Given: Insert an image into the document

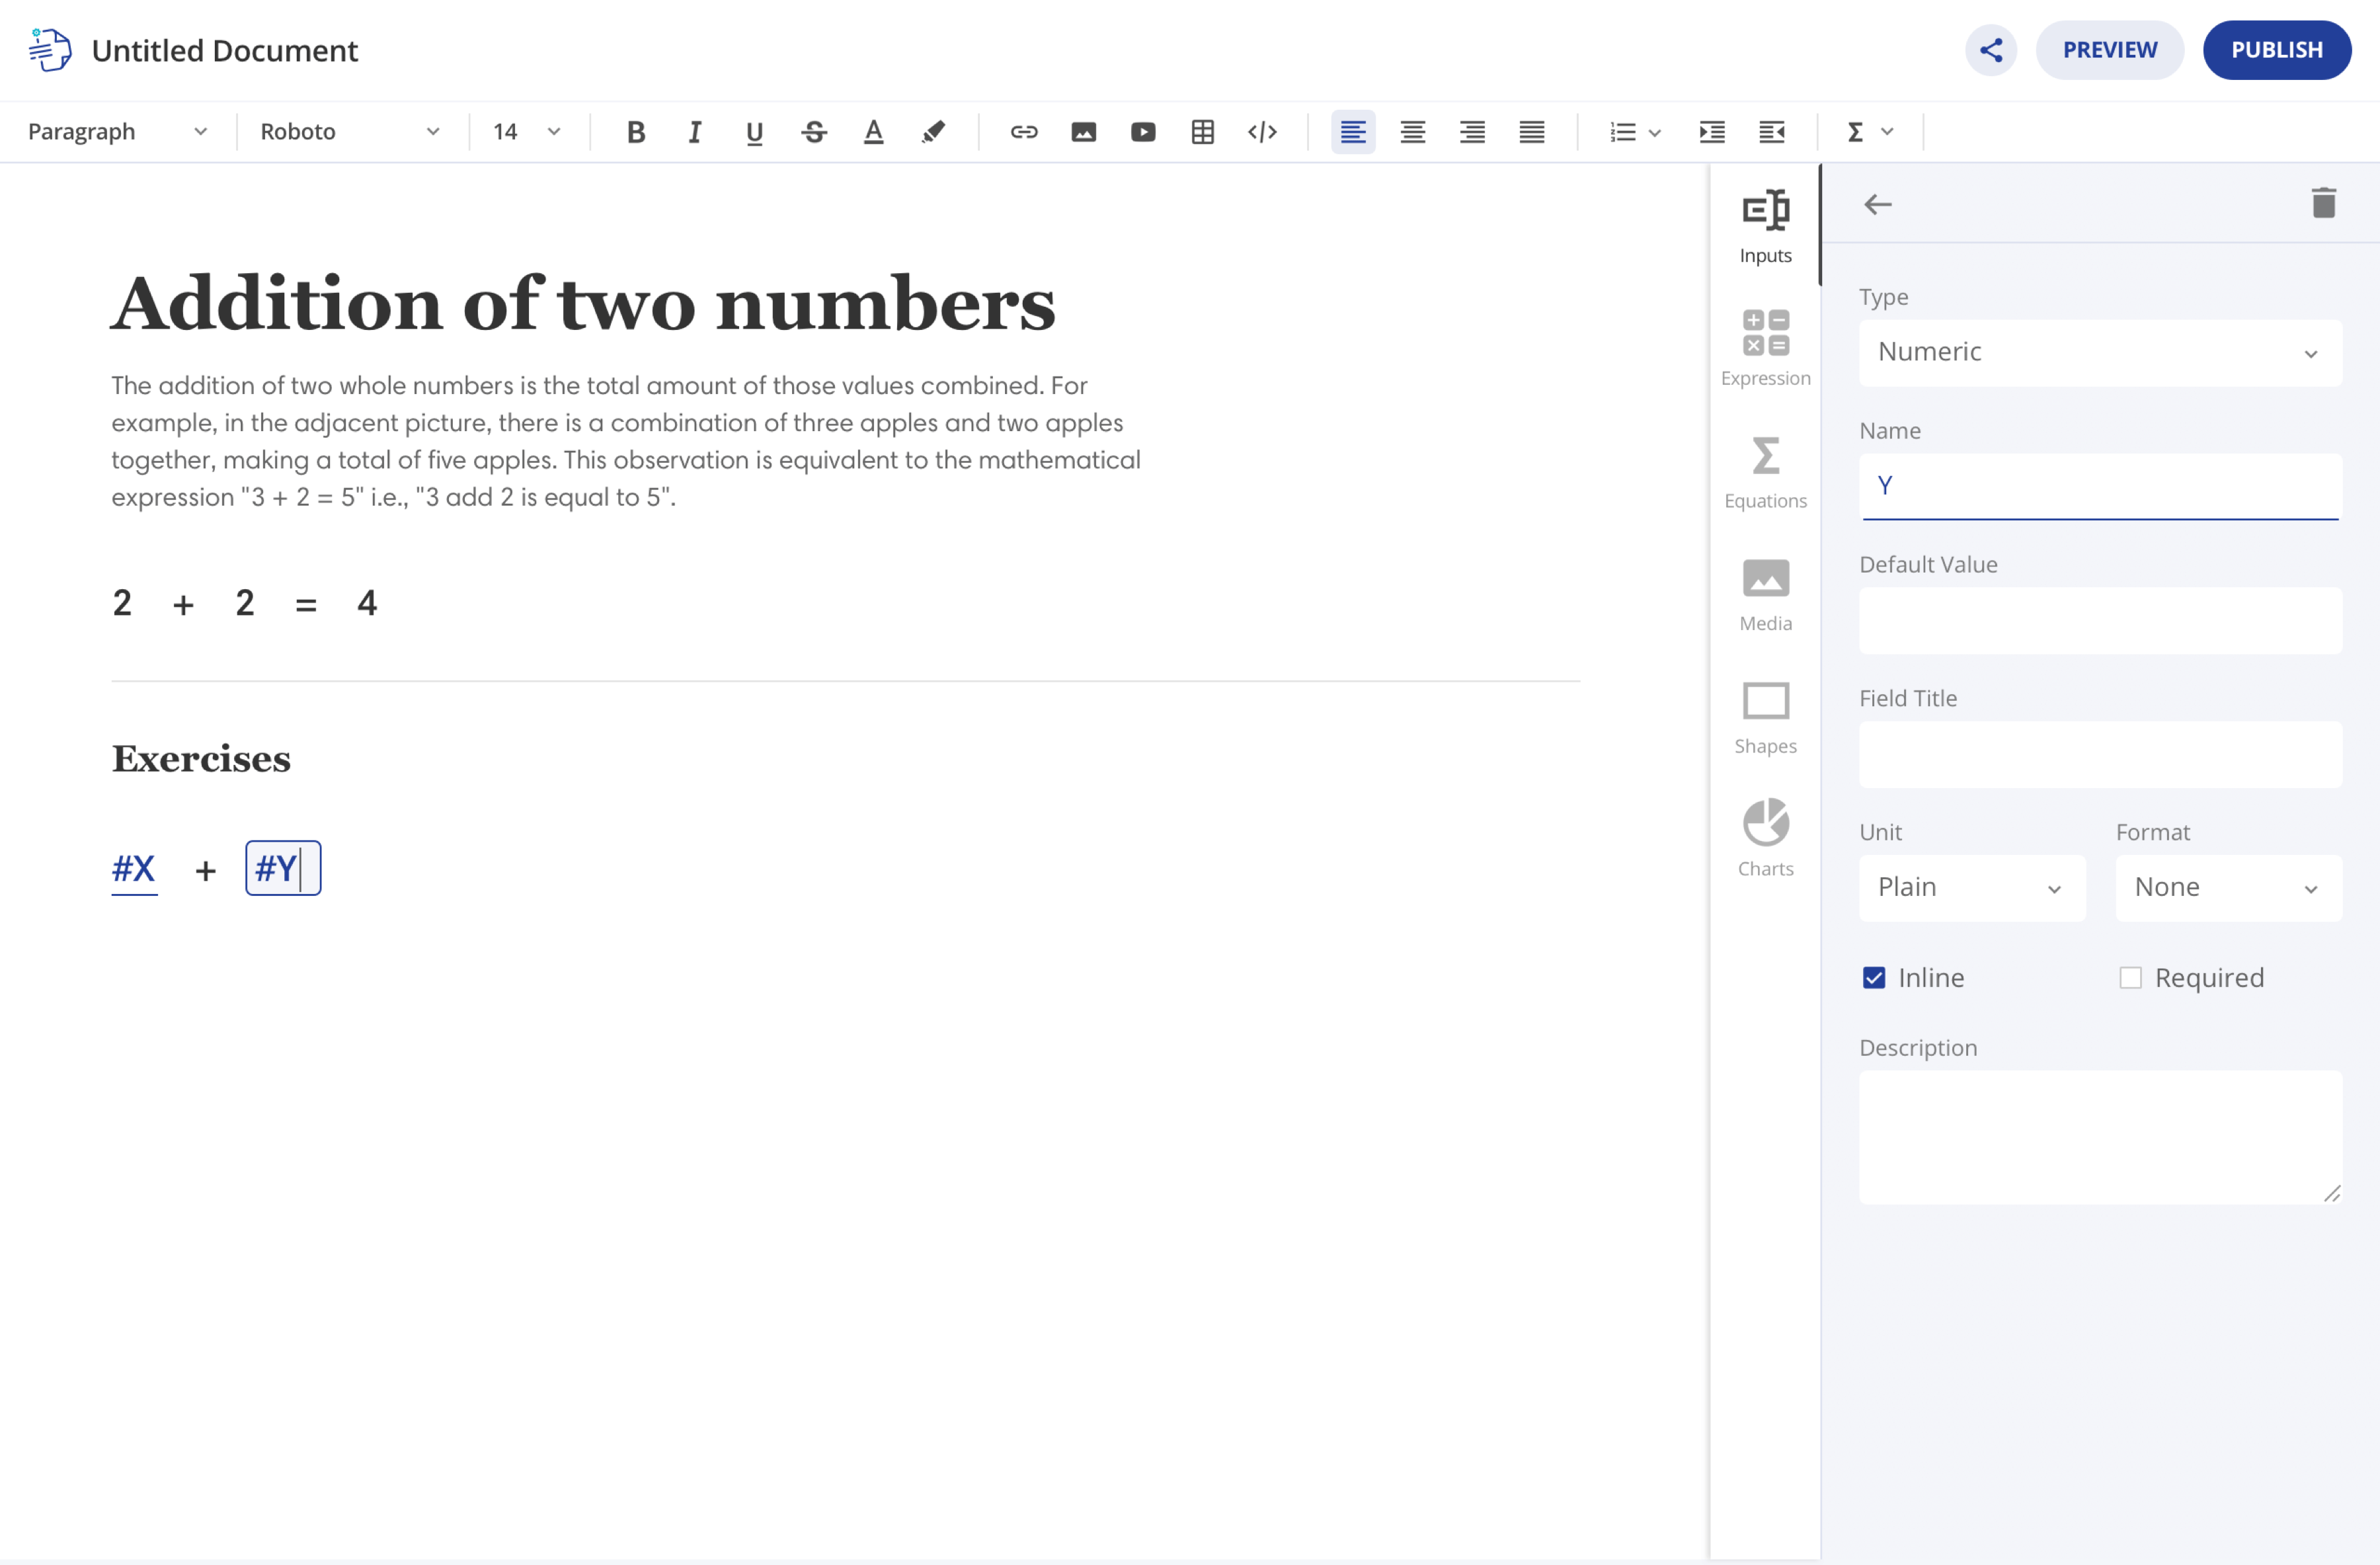Looking at the screenshot, I should (x=1083, y=131).
